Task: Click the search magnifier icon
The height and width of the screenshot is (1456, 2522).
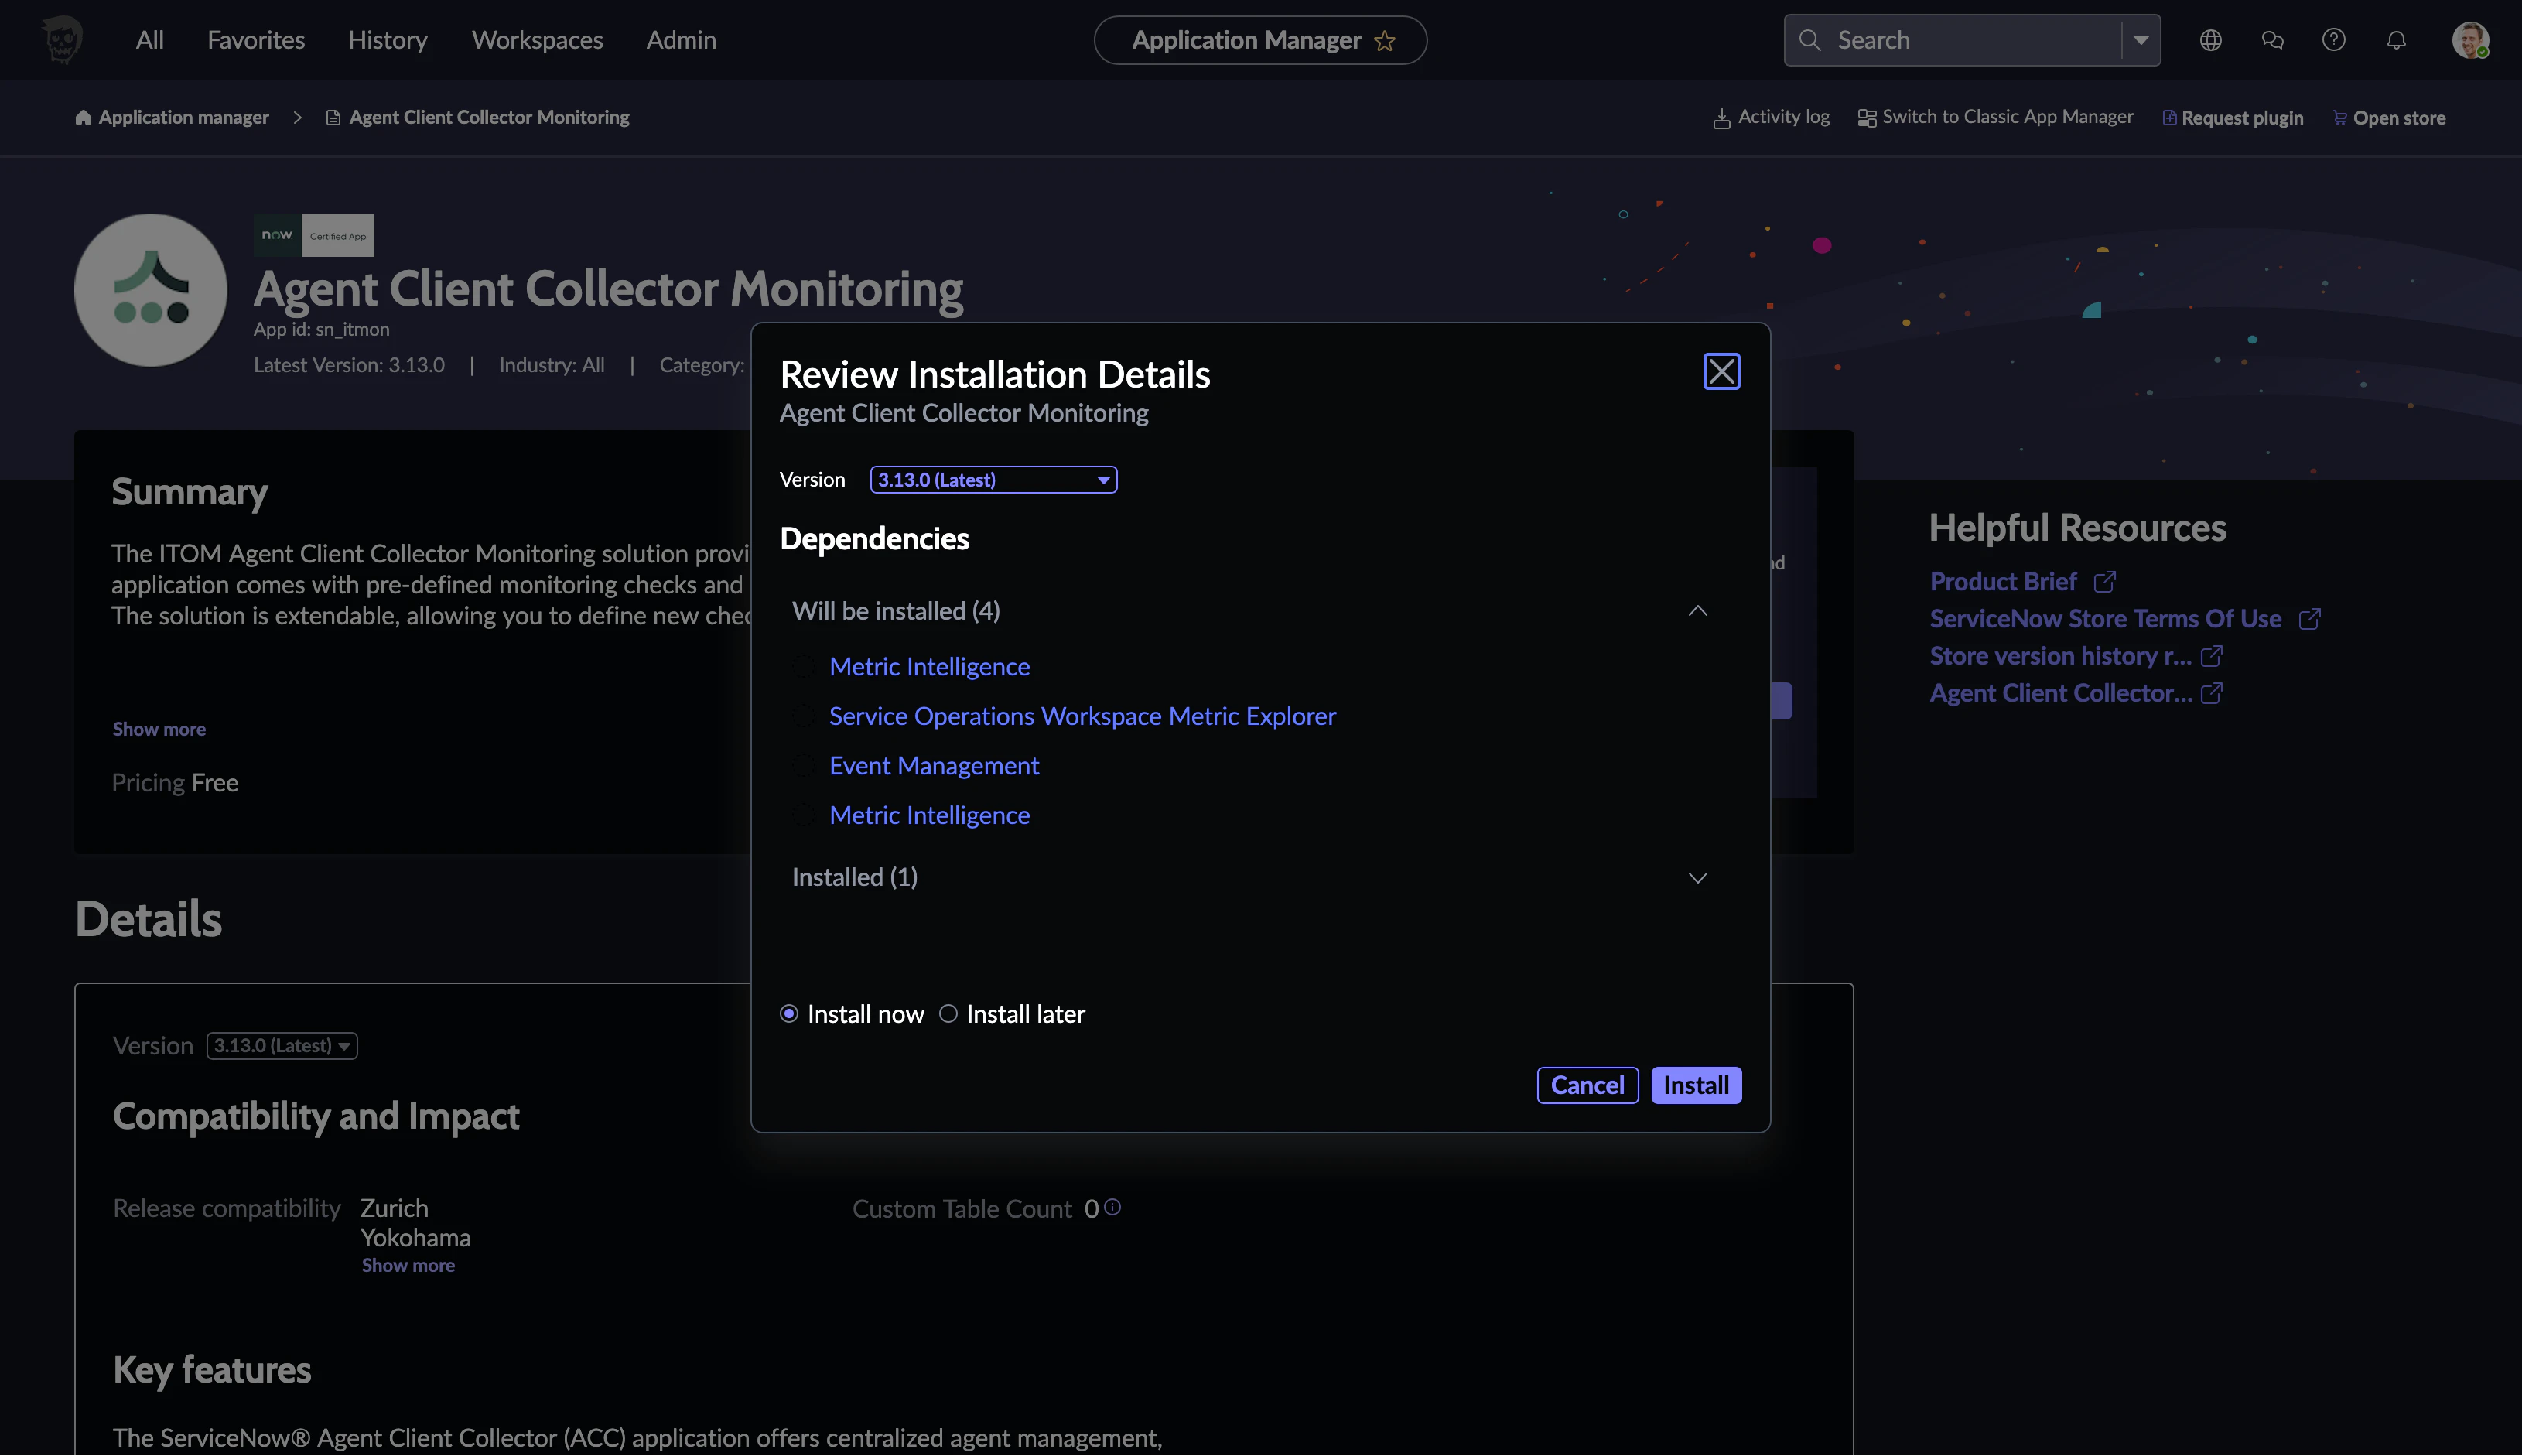Action: pyautogui.click(x=1810, y=40)
